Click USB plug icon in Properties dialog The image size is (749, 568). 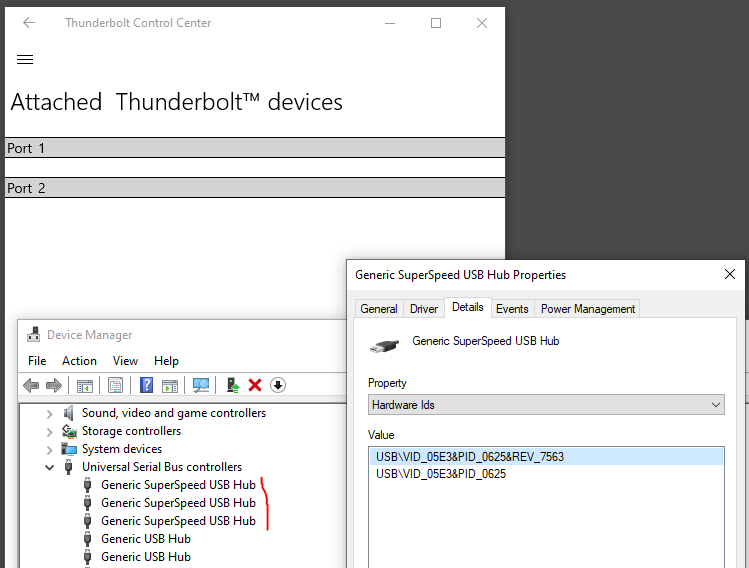[x=384, y=345]
